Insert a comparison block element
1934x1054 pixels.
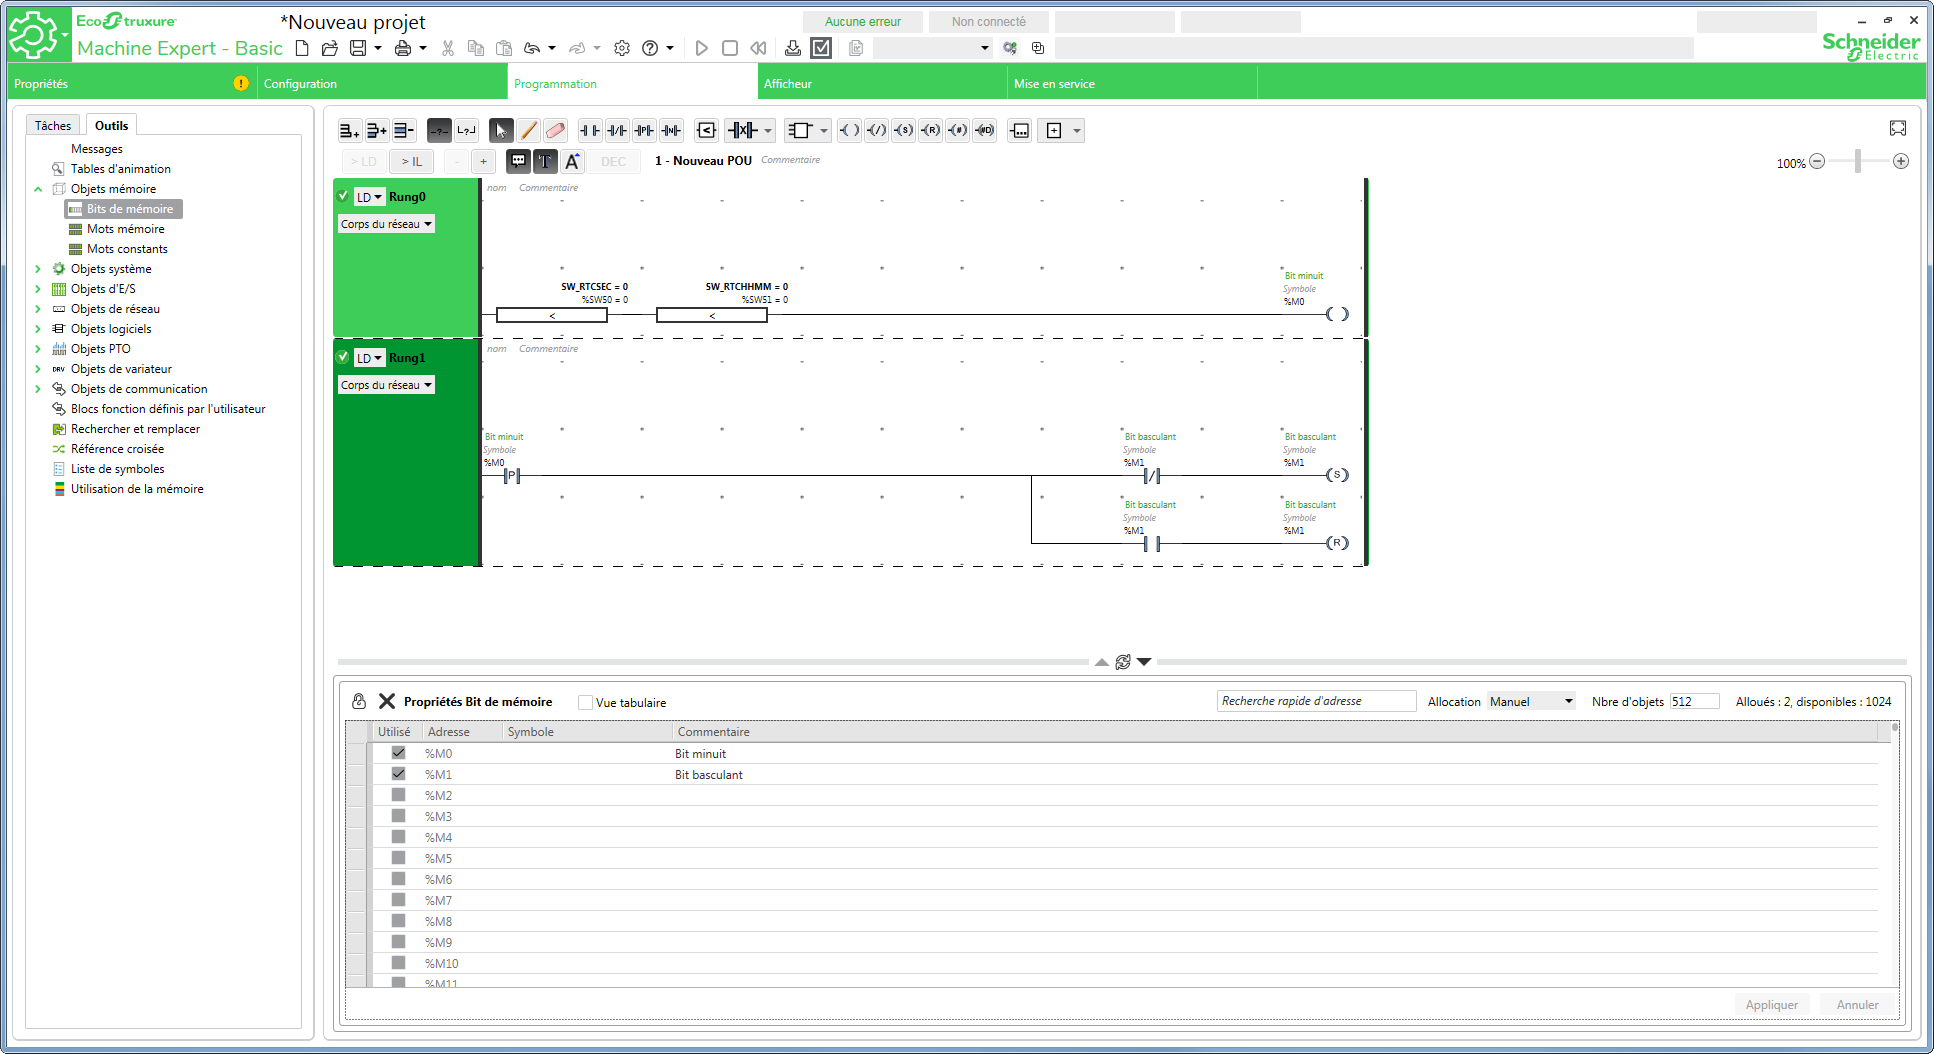pyautogui.click(x=706, y=131)
